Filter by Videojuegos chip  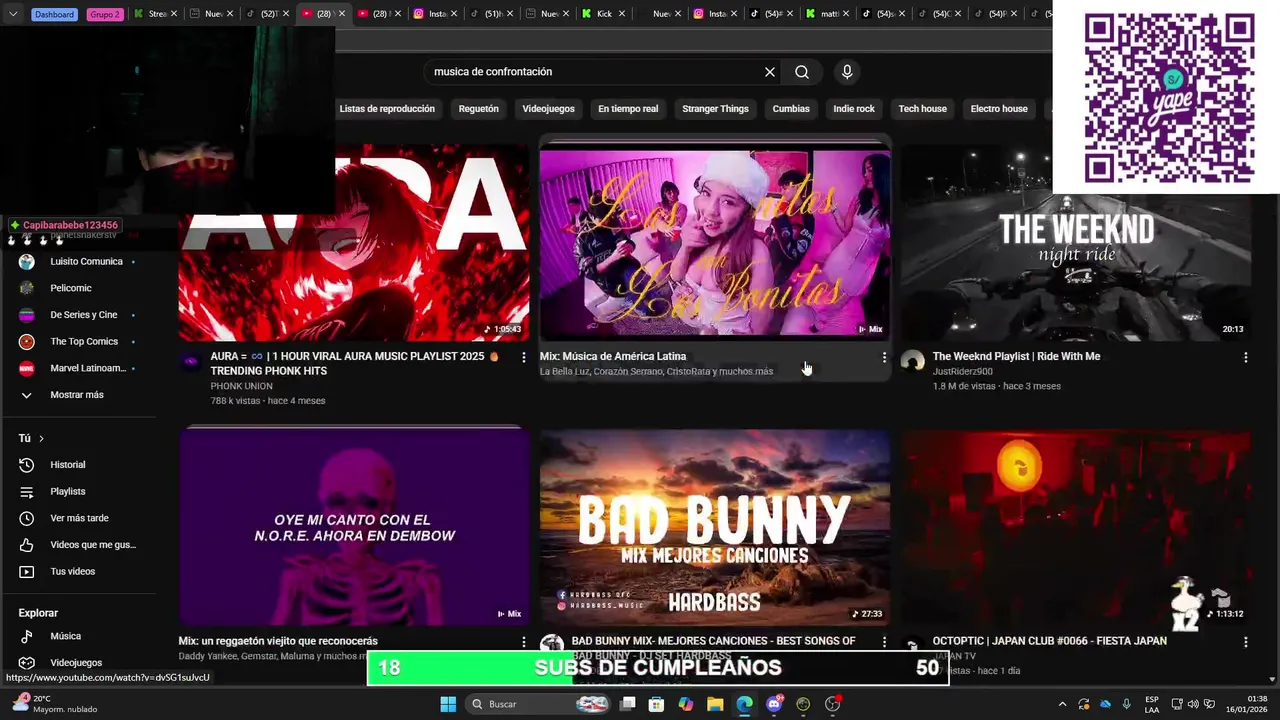[x=548, y=109]
